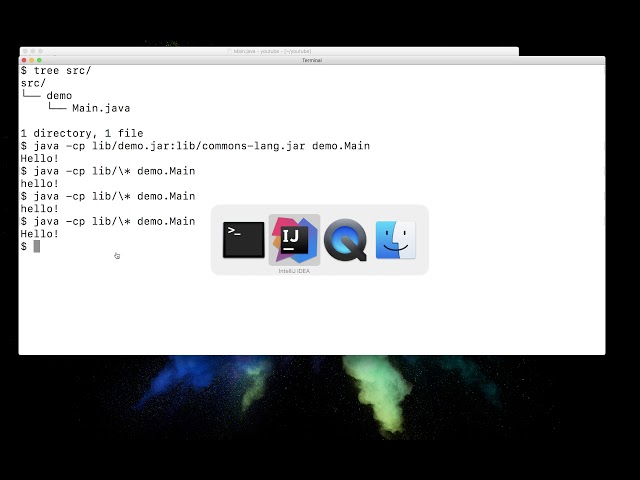Image resolution: width=640 pixels, height=480 pixels.
Task: Click the "src/" root line in tree output
Action: 32,84
